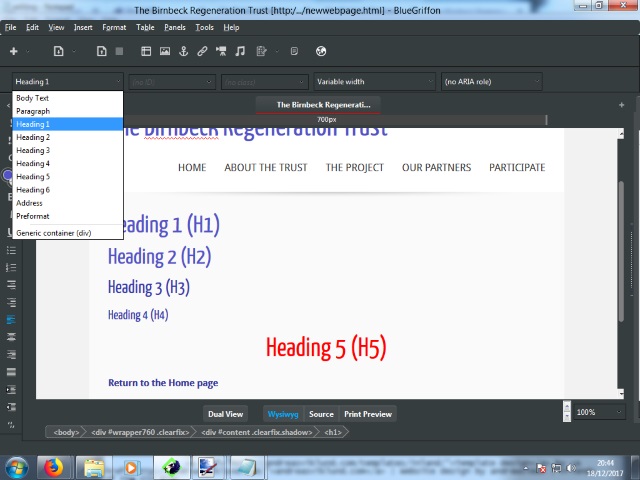Choose Preformat from format list
Viewport: 640px width, 480px height.
point(68,216)
